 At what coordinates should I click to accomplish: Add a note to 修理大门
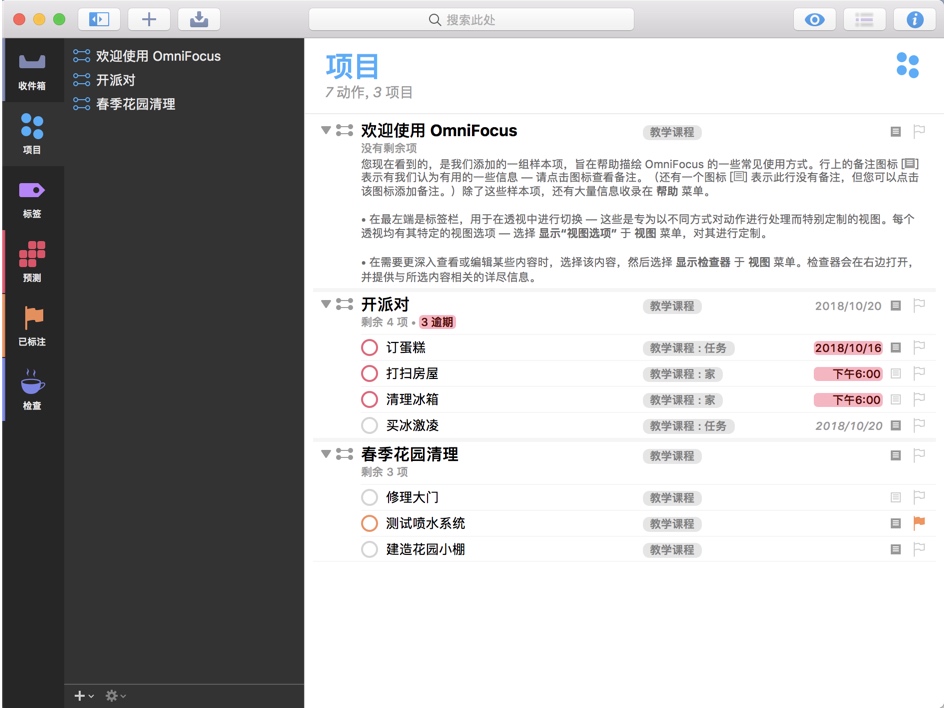tap(896, 497)
